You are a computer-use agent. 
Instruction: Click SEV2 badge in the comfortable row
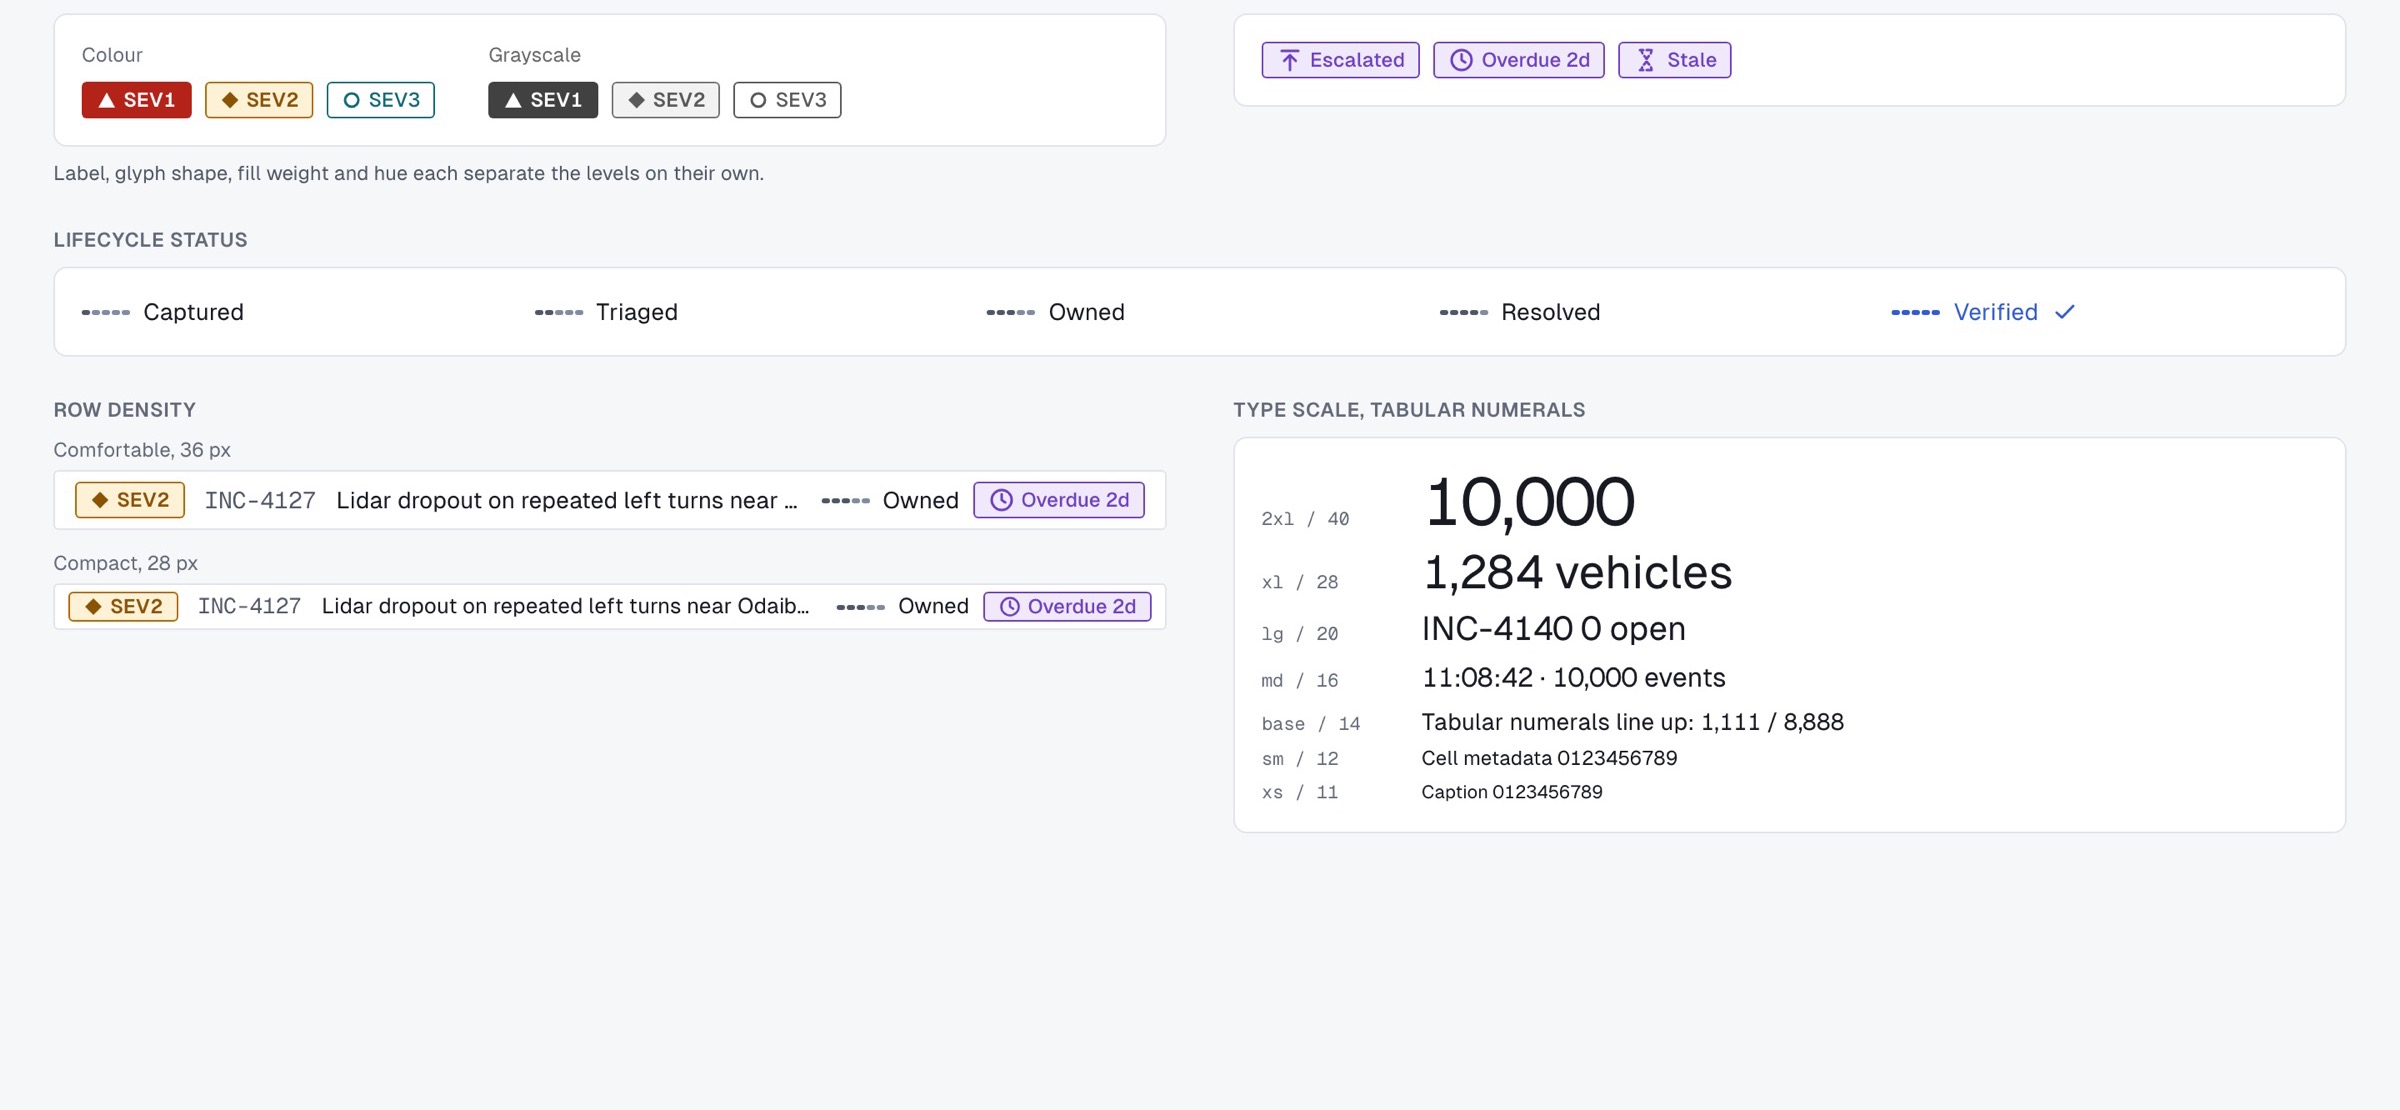point(130,500)
